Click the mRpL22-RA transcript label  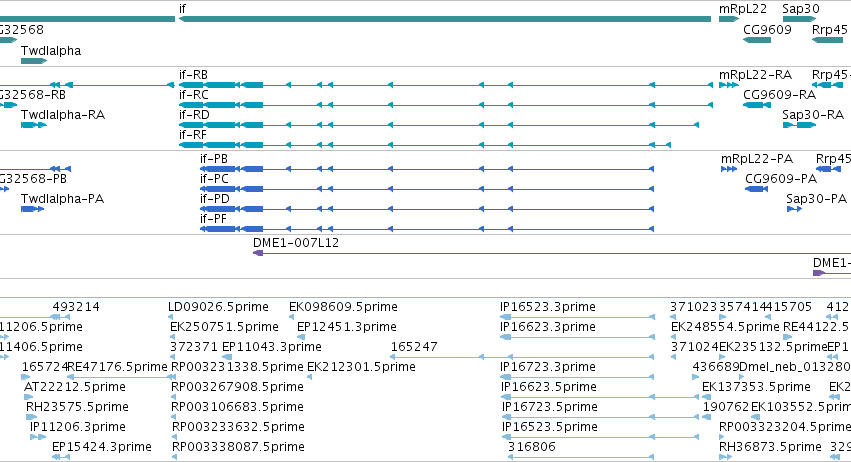[x=755, y=75]
